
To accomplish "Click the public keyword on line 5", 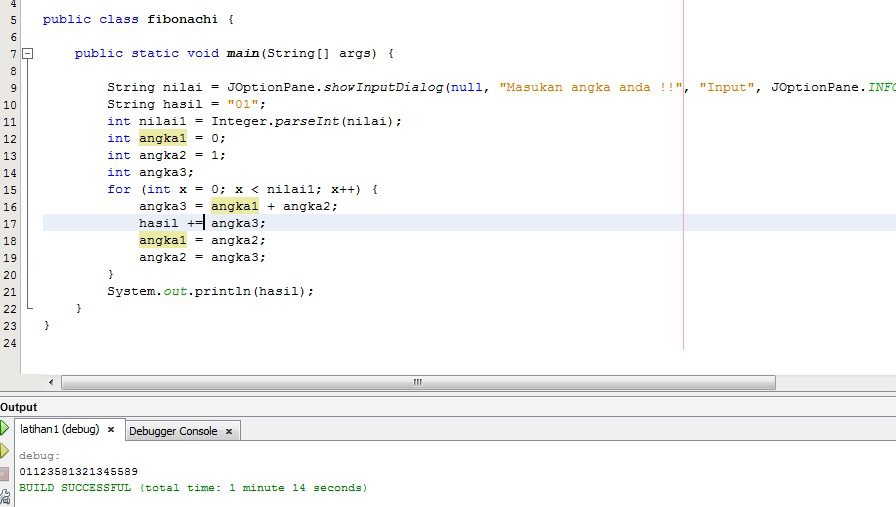I will coord(66,19).
